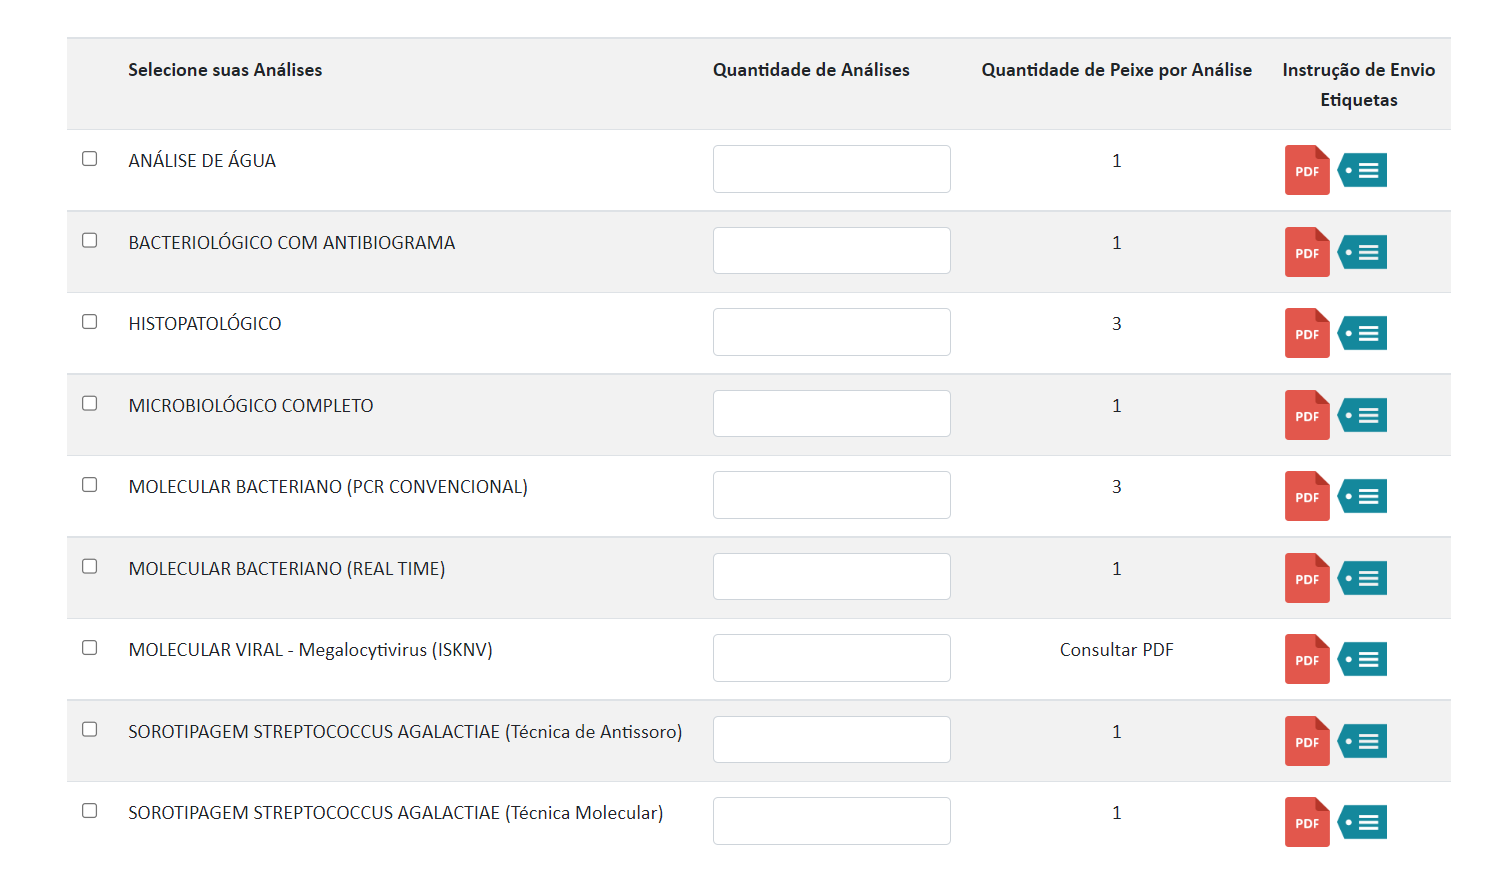Open PDF for MOLECULAR VIRAL Megalocytivirus
Screen dimensions: 1506x886
[1306, 659]
